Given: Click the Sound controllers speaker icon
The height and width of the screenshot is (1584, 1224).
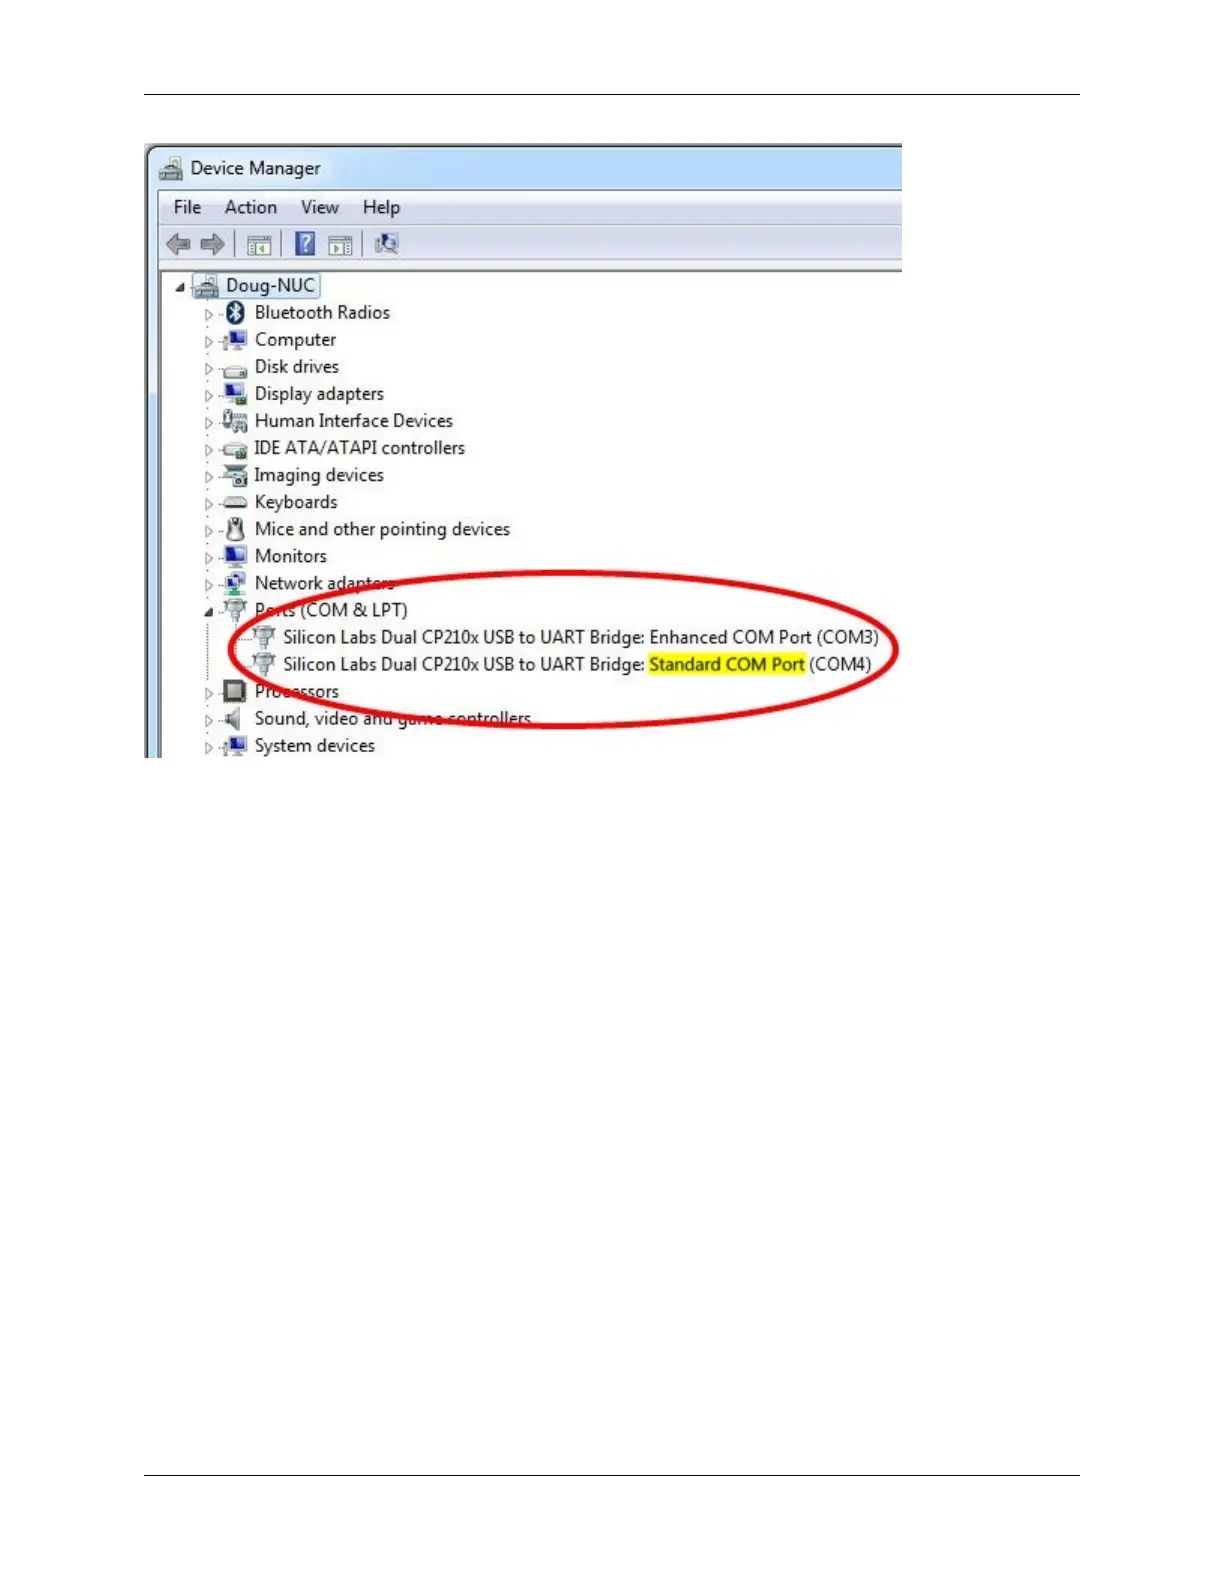Looking at the screenshot, I should click(x=234, y=719).
